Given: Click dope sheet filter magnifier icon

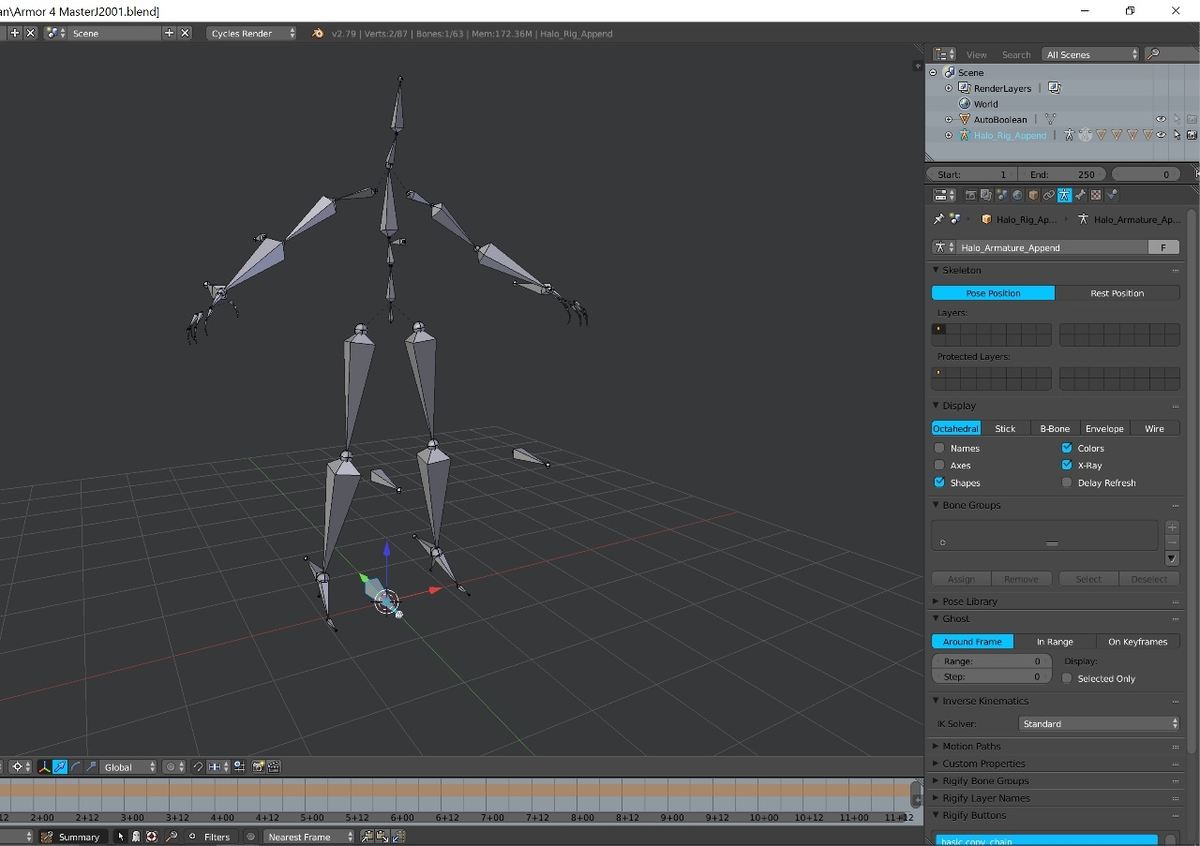Looking at the screenshot, I should (x=171, y=836).
